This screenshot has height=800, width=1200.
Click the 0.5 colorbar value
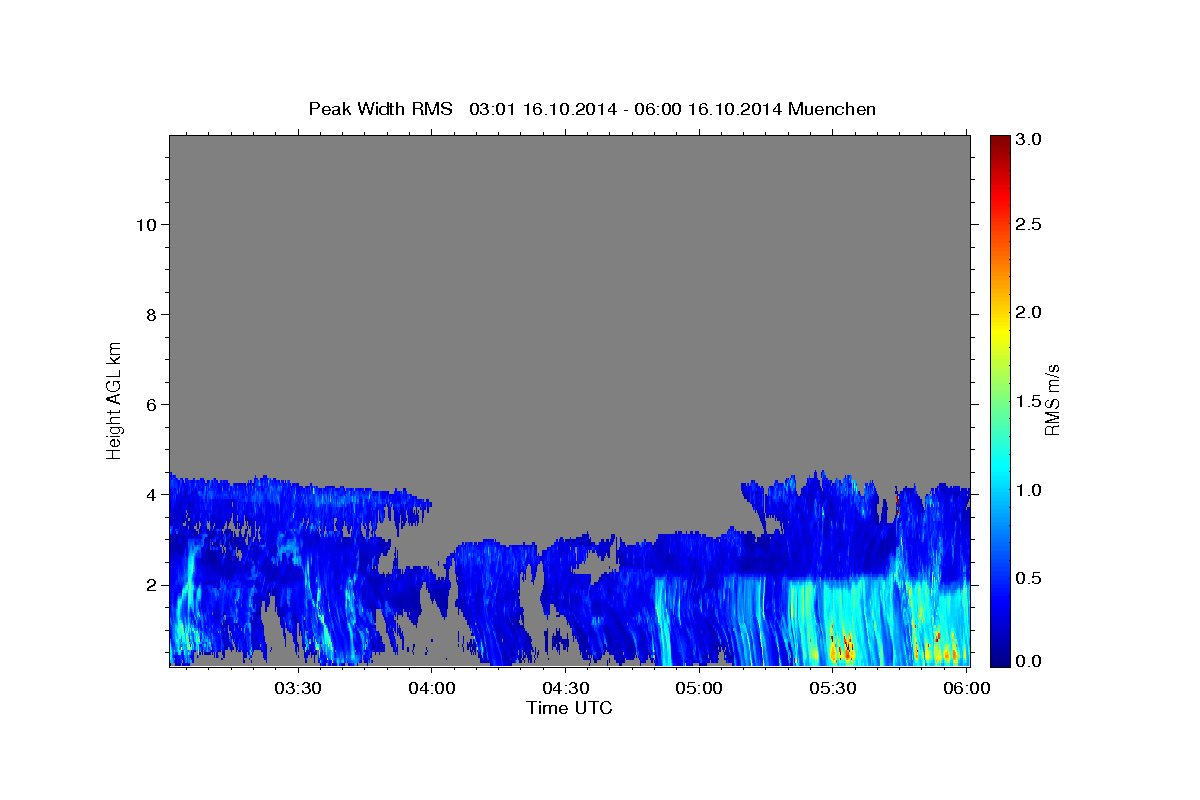(x=1029, y=578)
